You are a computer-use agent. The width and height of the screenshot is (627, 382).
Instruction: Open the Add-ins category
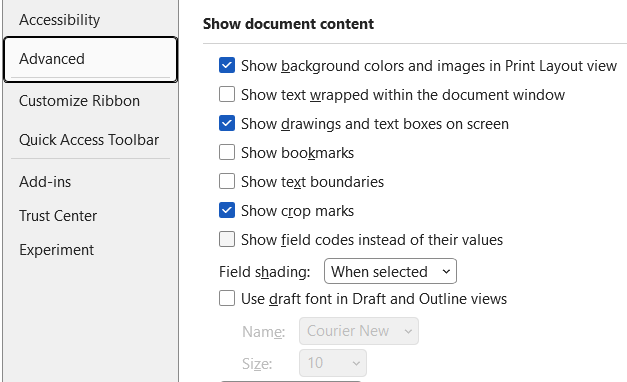click(x=45, y=182)
